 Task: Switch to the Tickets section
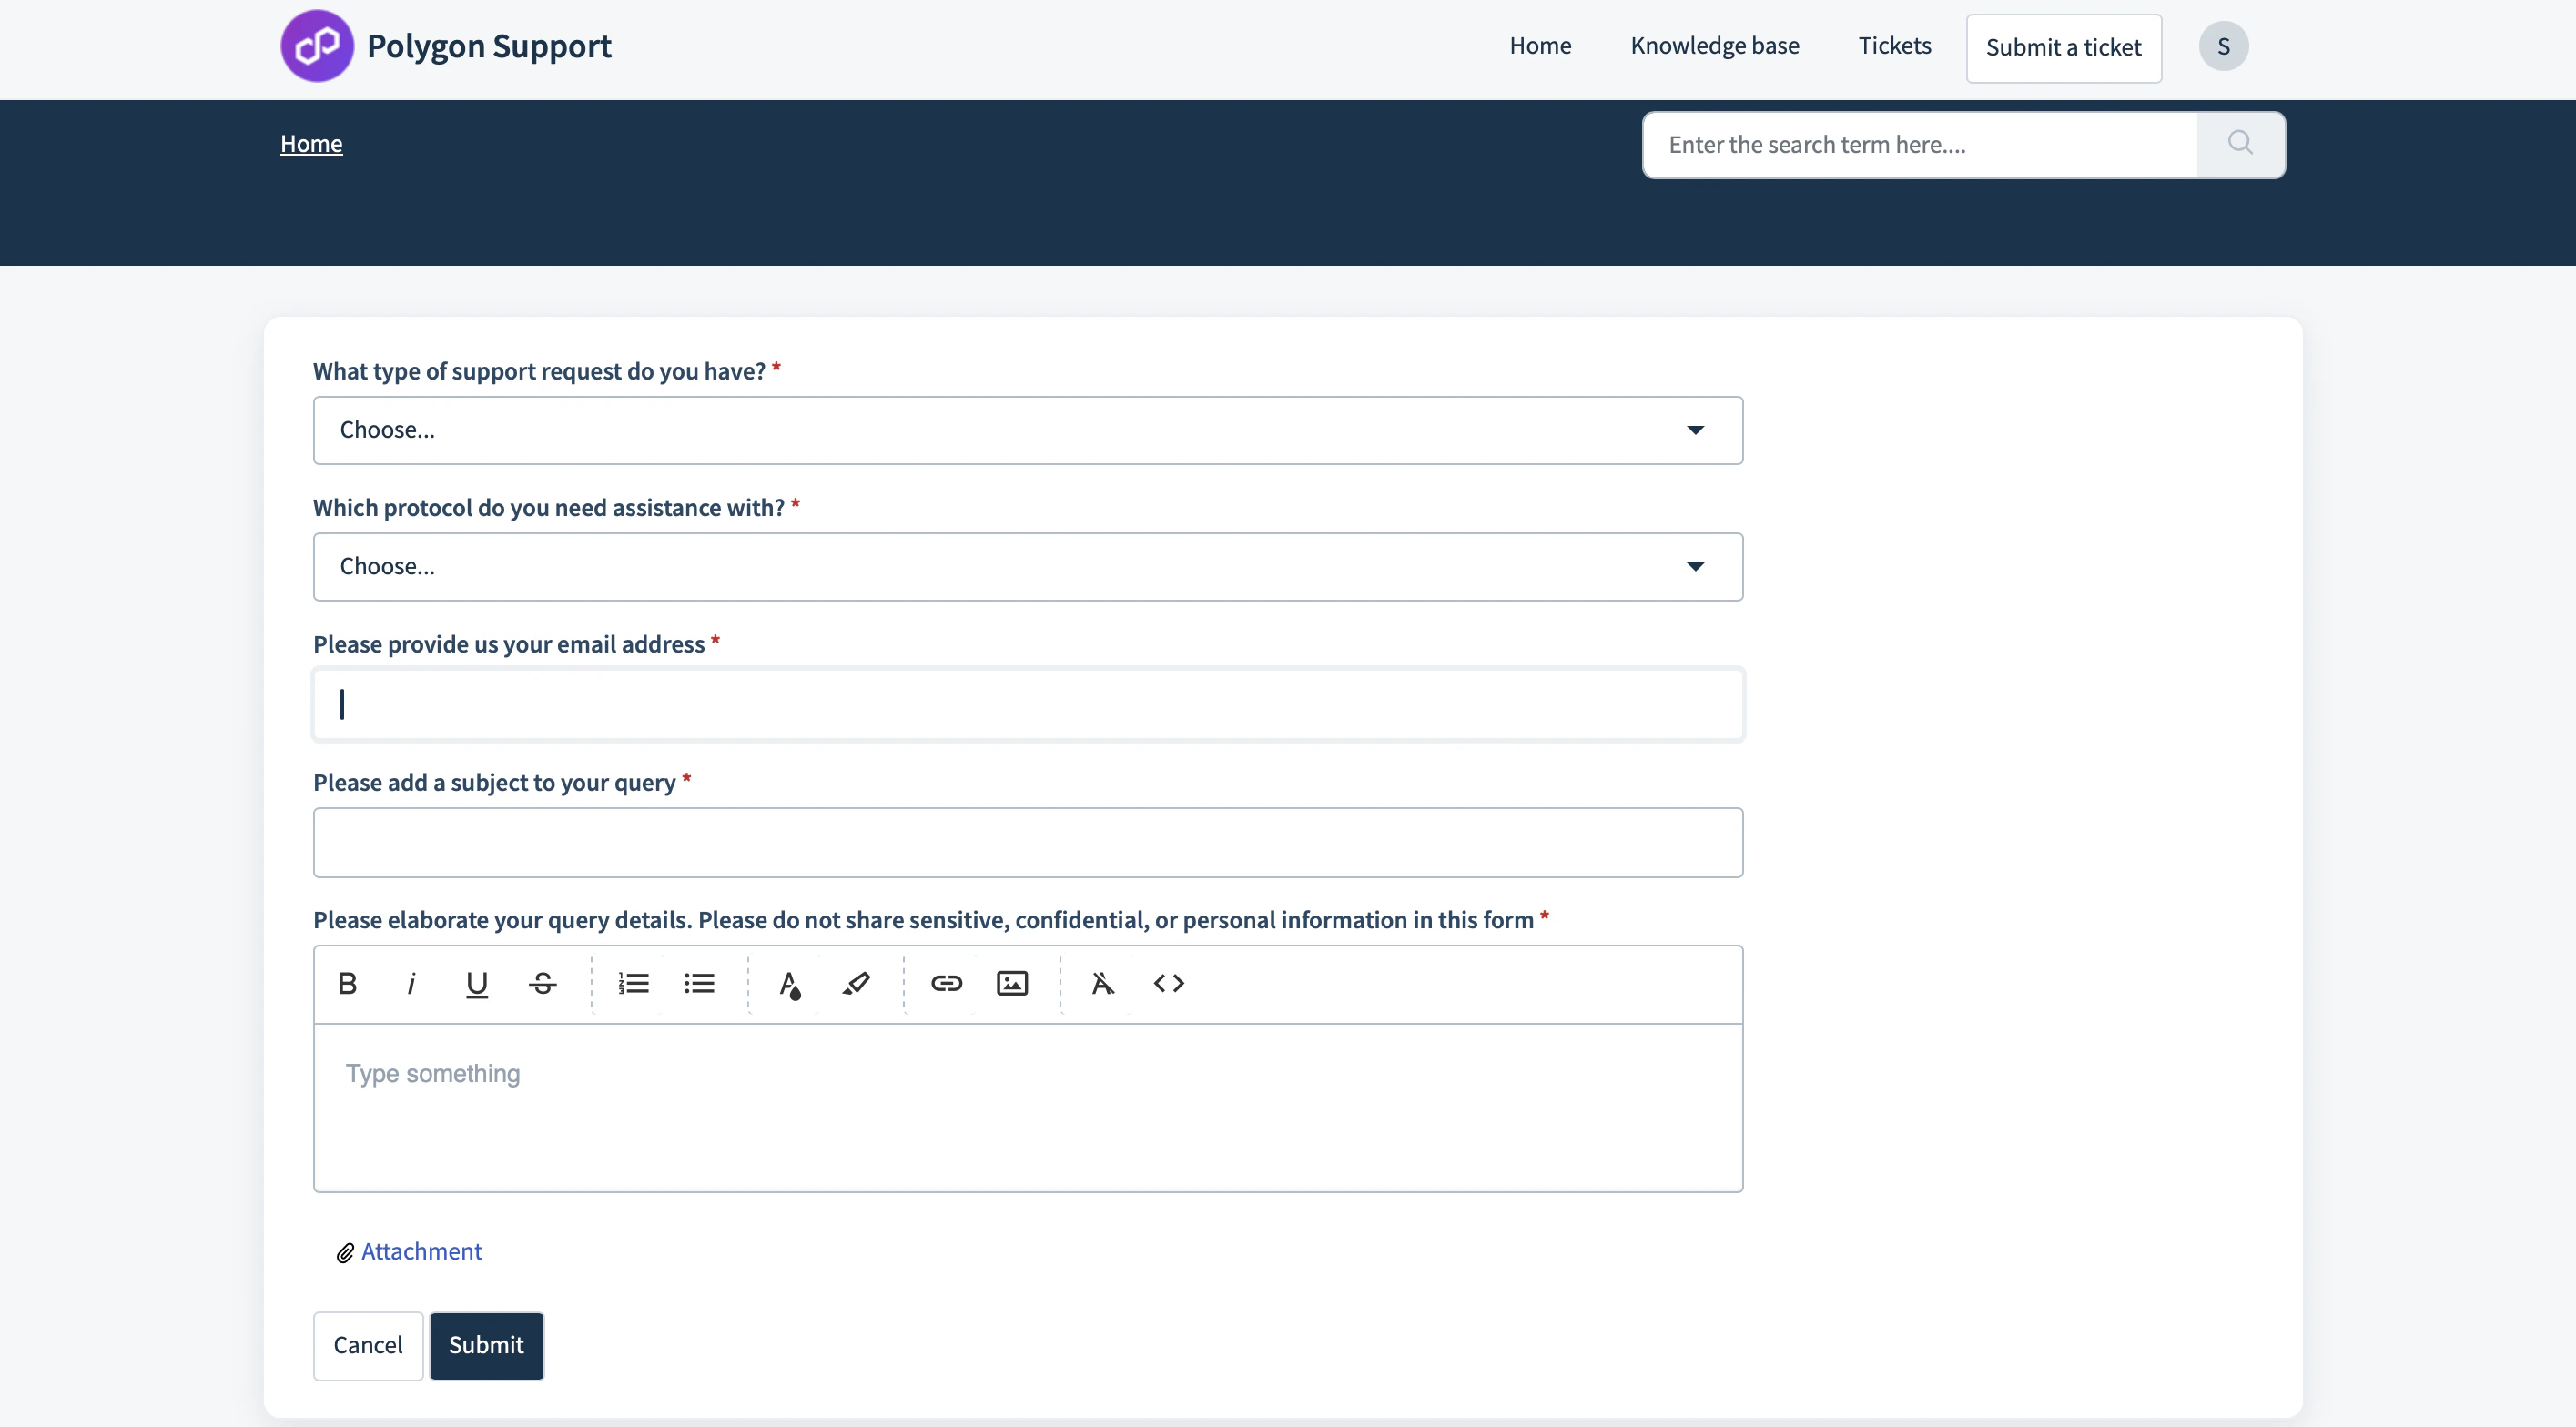click(1894, 45)
